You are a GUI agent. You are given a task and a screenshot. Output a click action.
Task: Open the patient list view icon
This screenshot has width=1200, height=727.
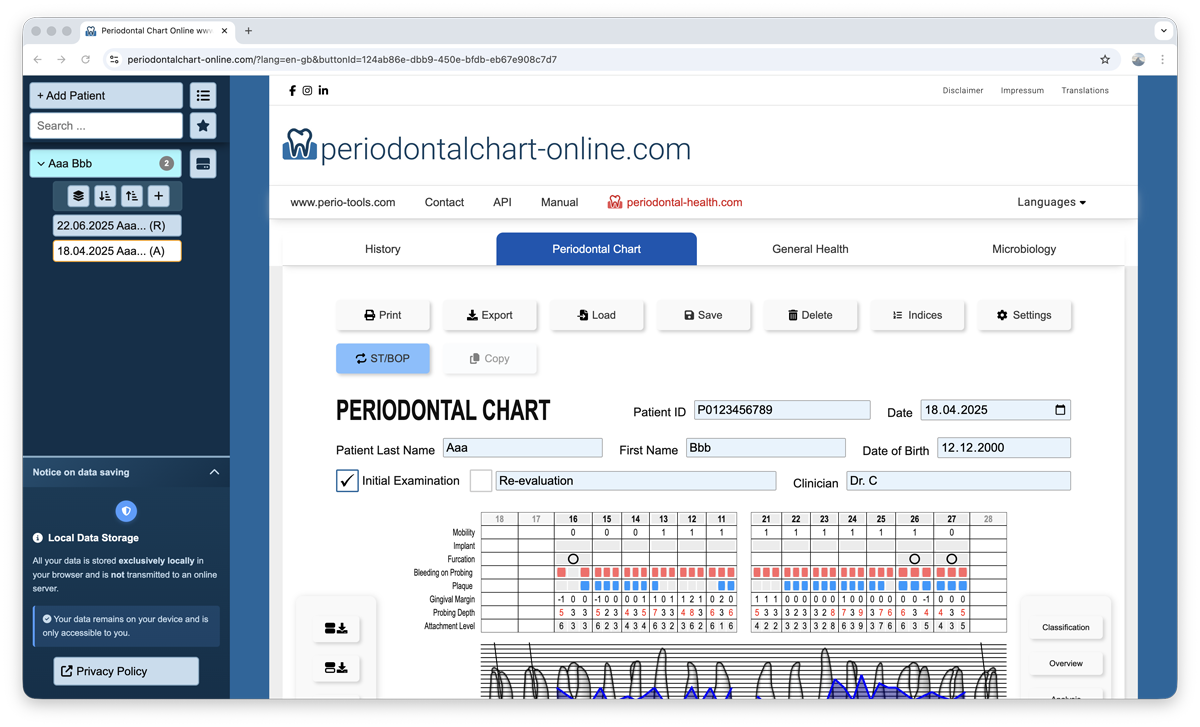tap(203, 96)
